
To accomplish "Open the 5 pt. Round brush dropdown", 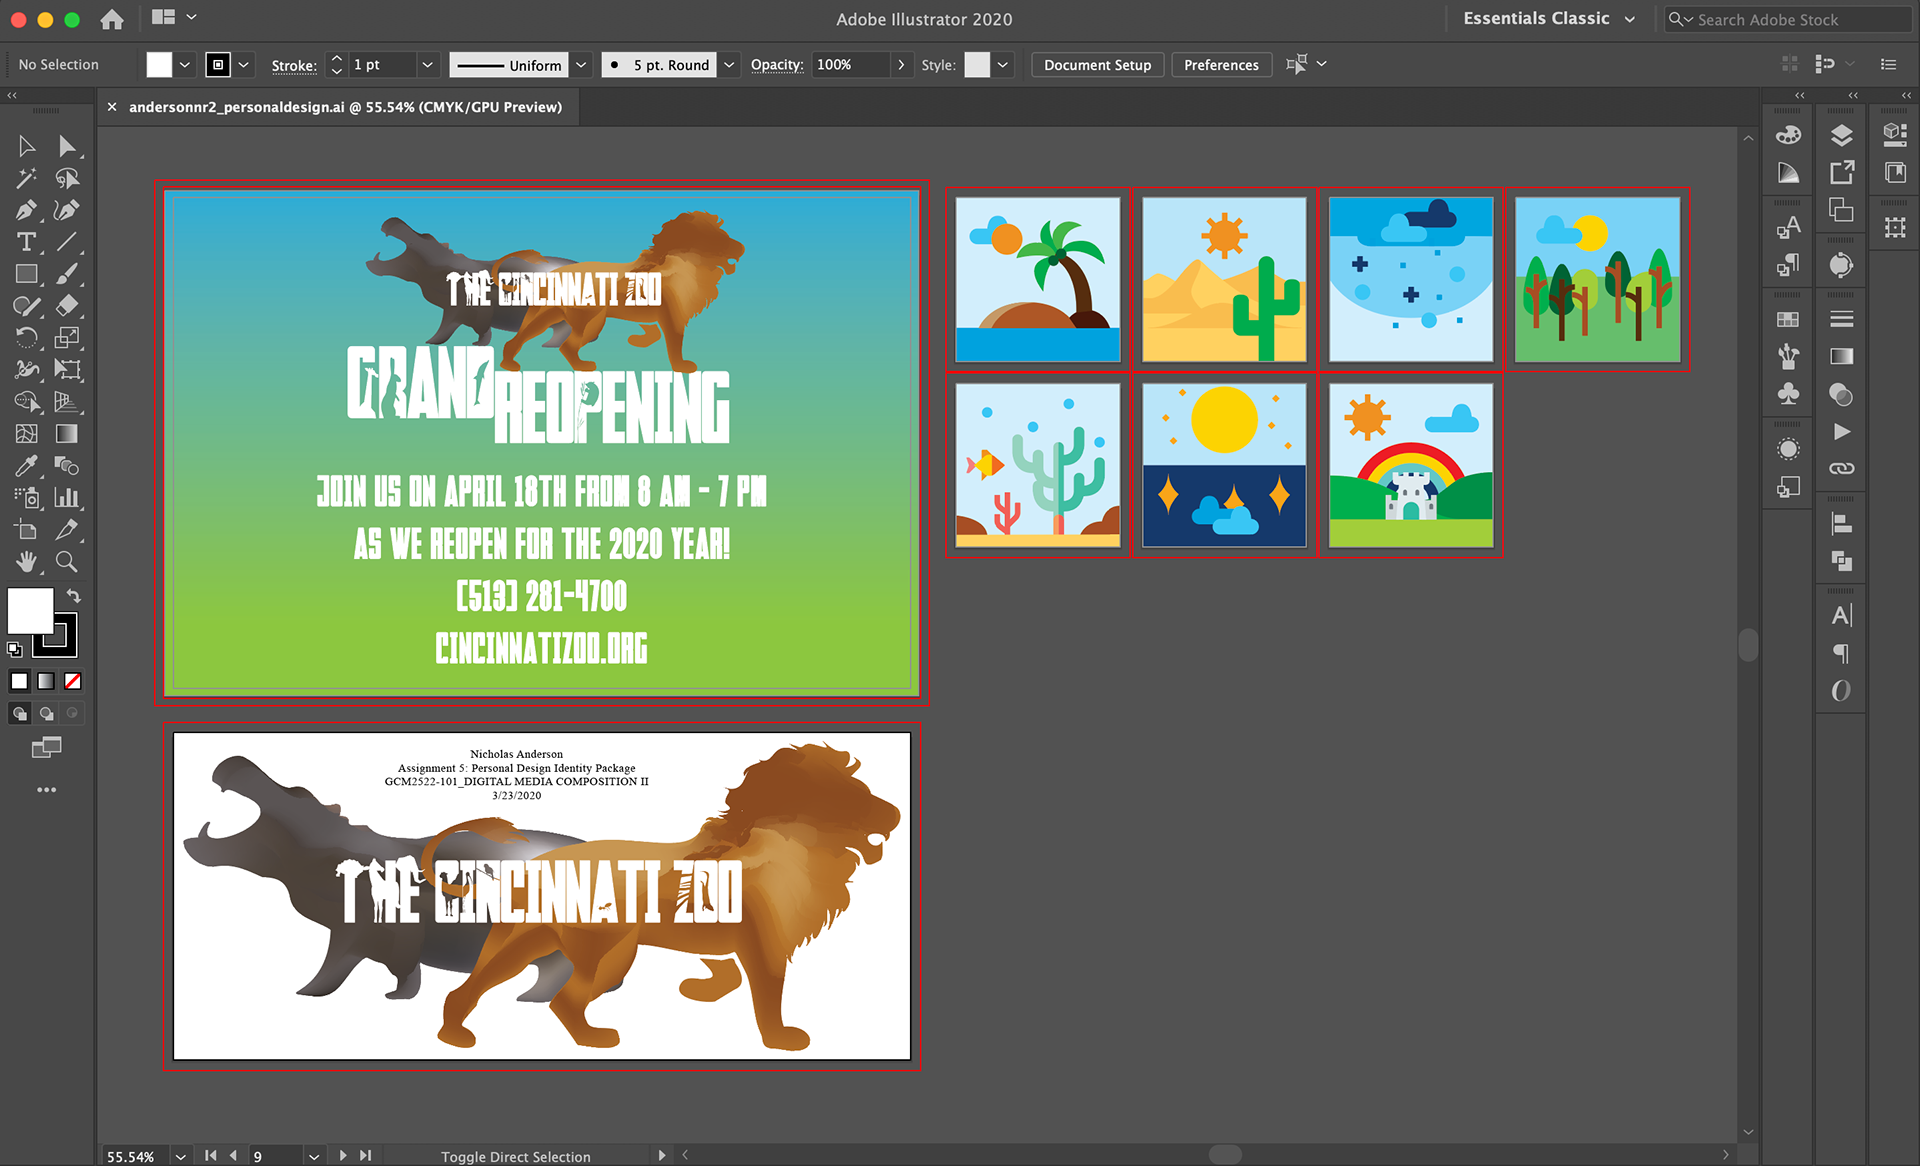I will pos(729,65).
